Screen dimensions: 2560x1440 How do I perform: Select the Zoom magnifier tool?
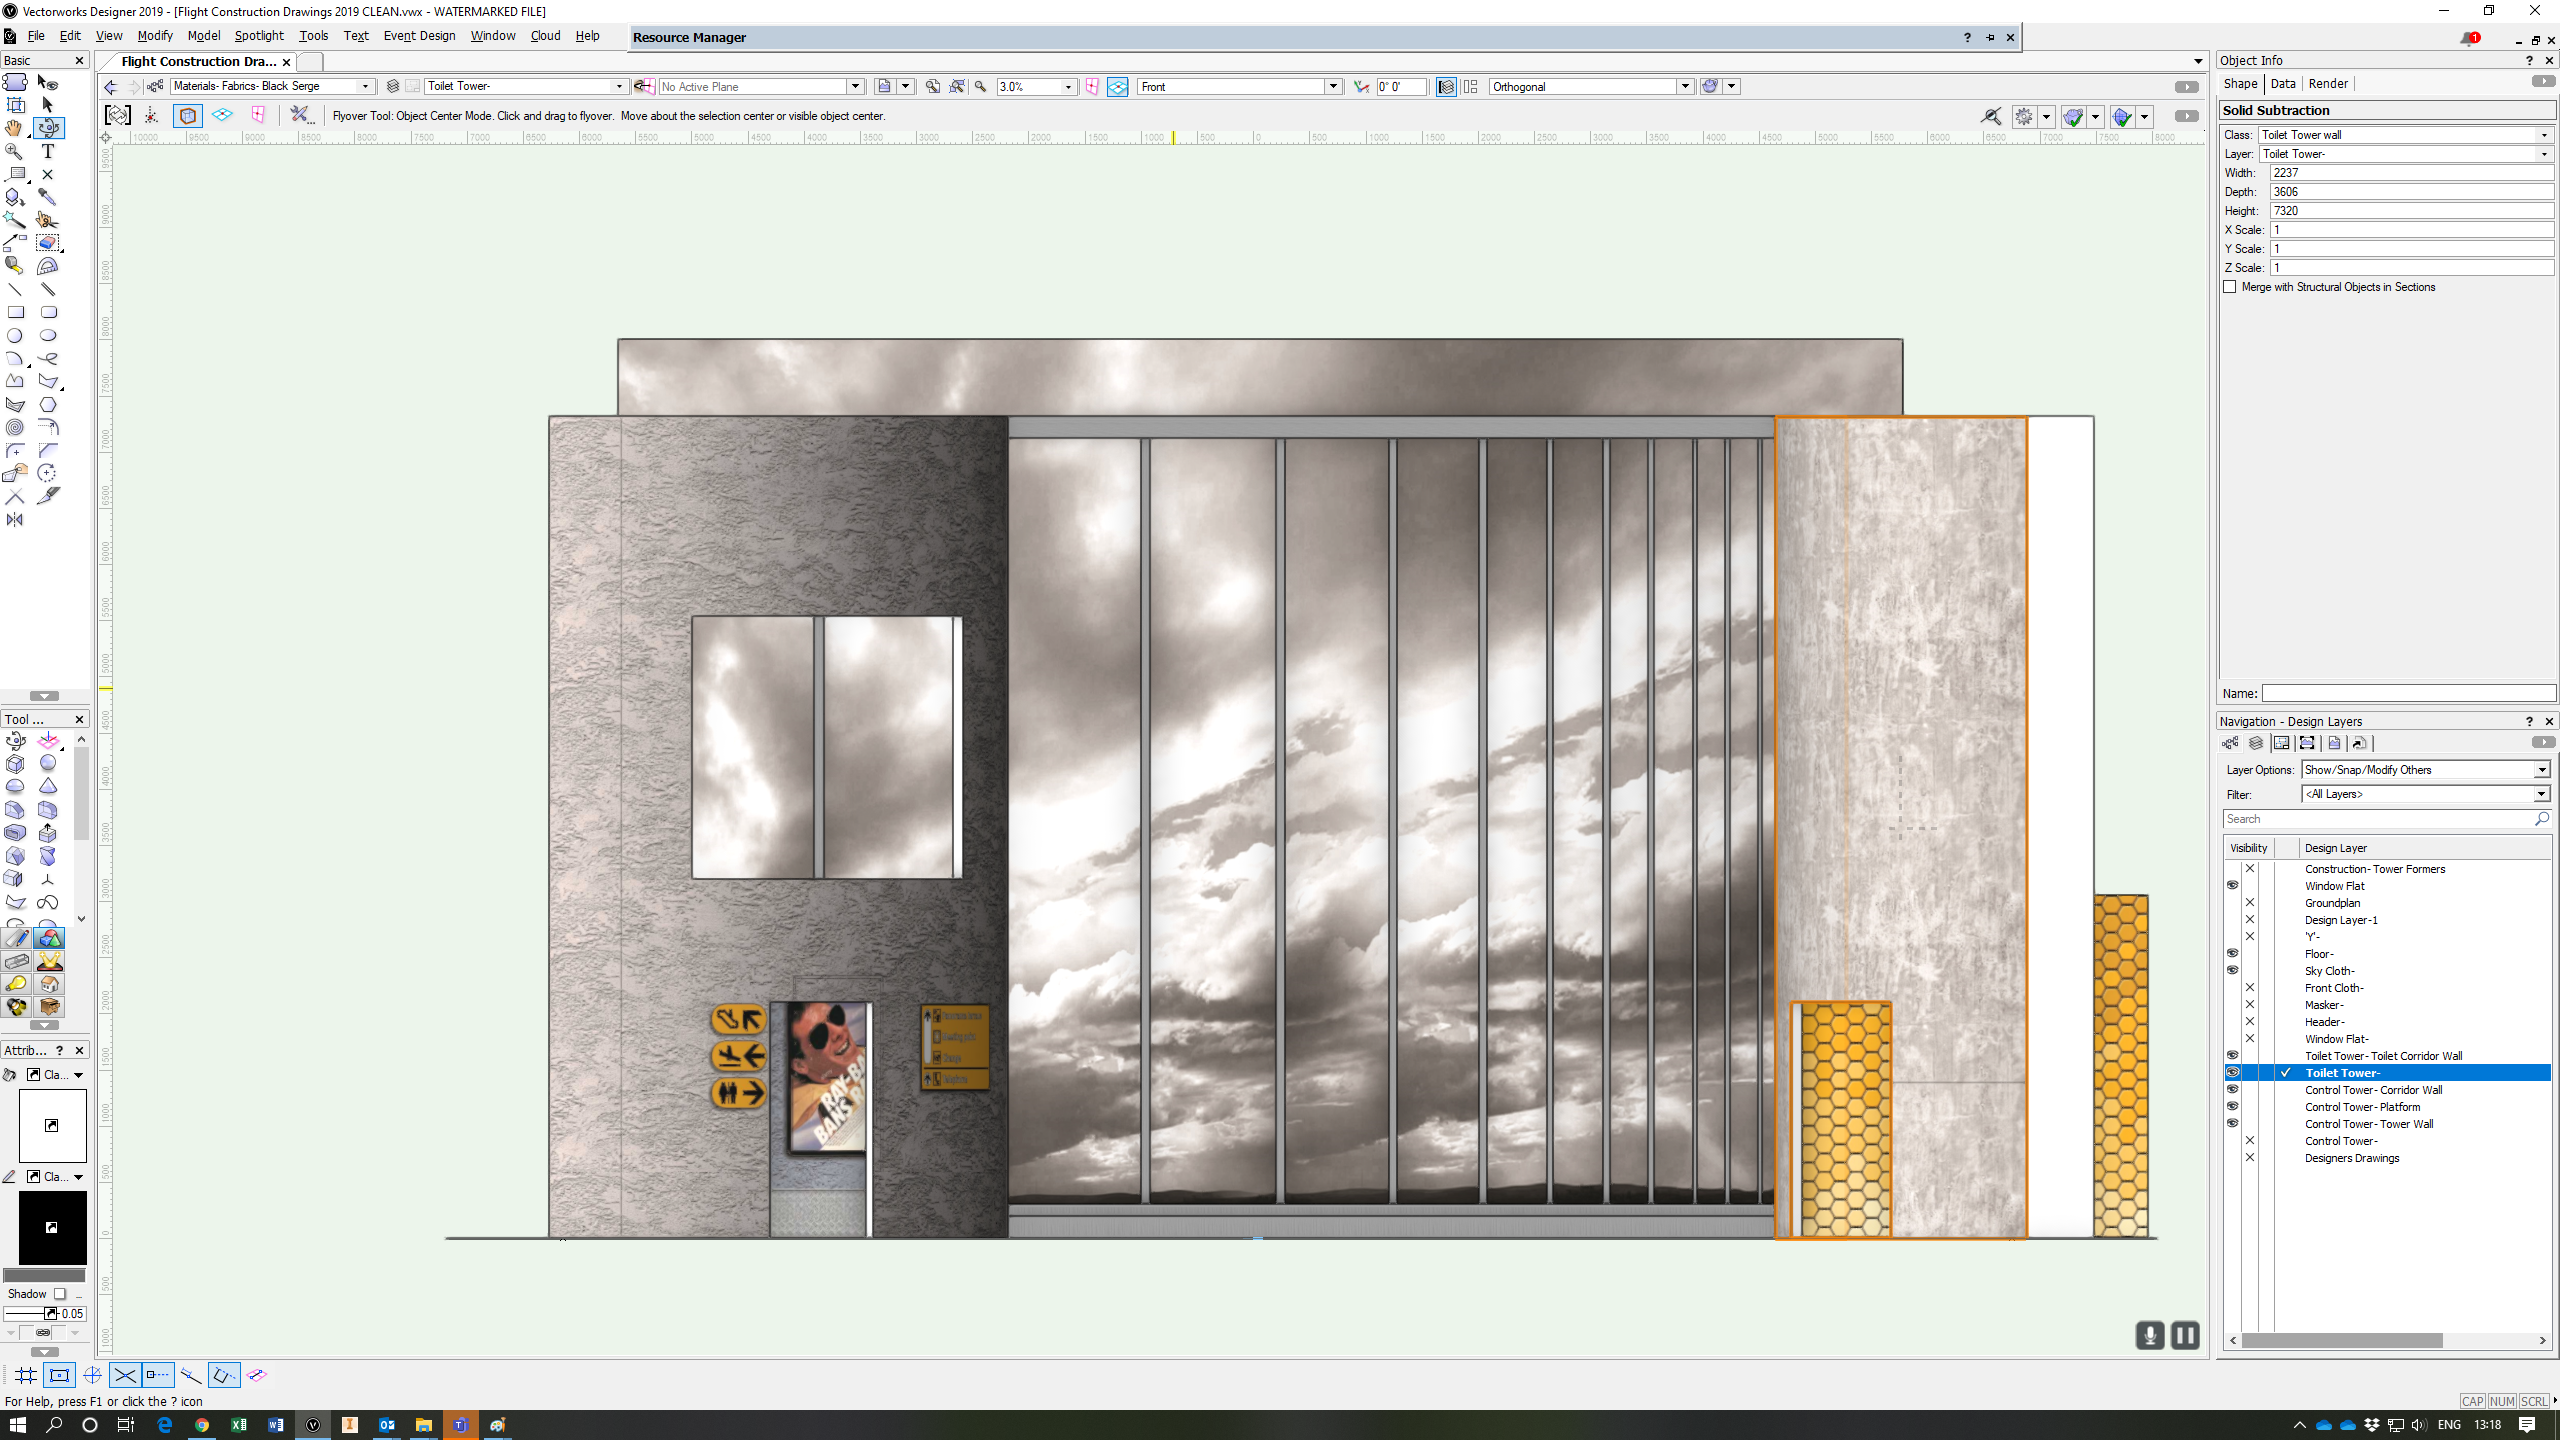tap(14, 151)
